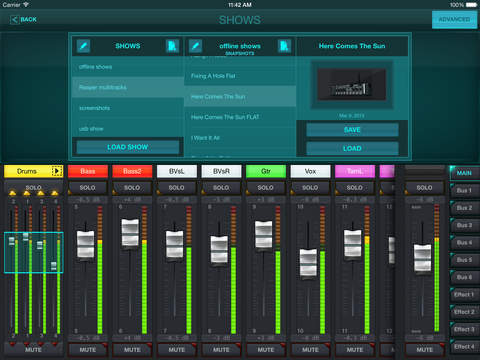This screenshot has height=360, width=480.
Task: Click the LOAD SHOW button
Action: coord(128,147)
